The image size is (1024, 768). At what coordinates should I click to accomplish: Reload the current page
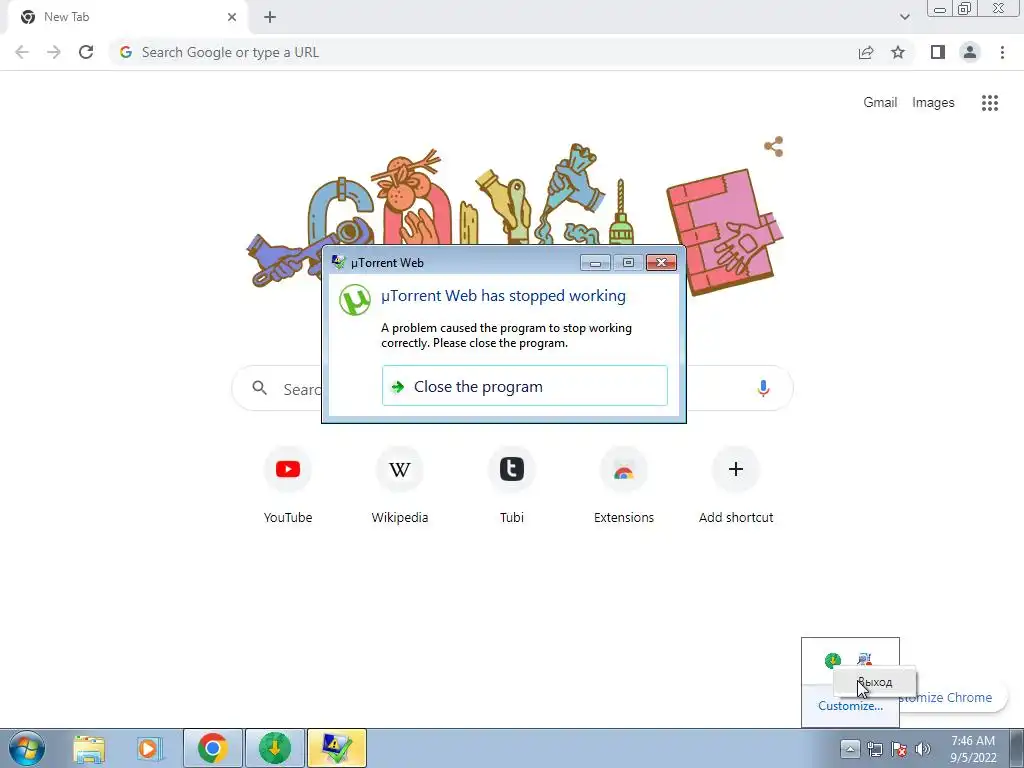pos(86,52)
